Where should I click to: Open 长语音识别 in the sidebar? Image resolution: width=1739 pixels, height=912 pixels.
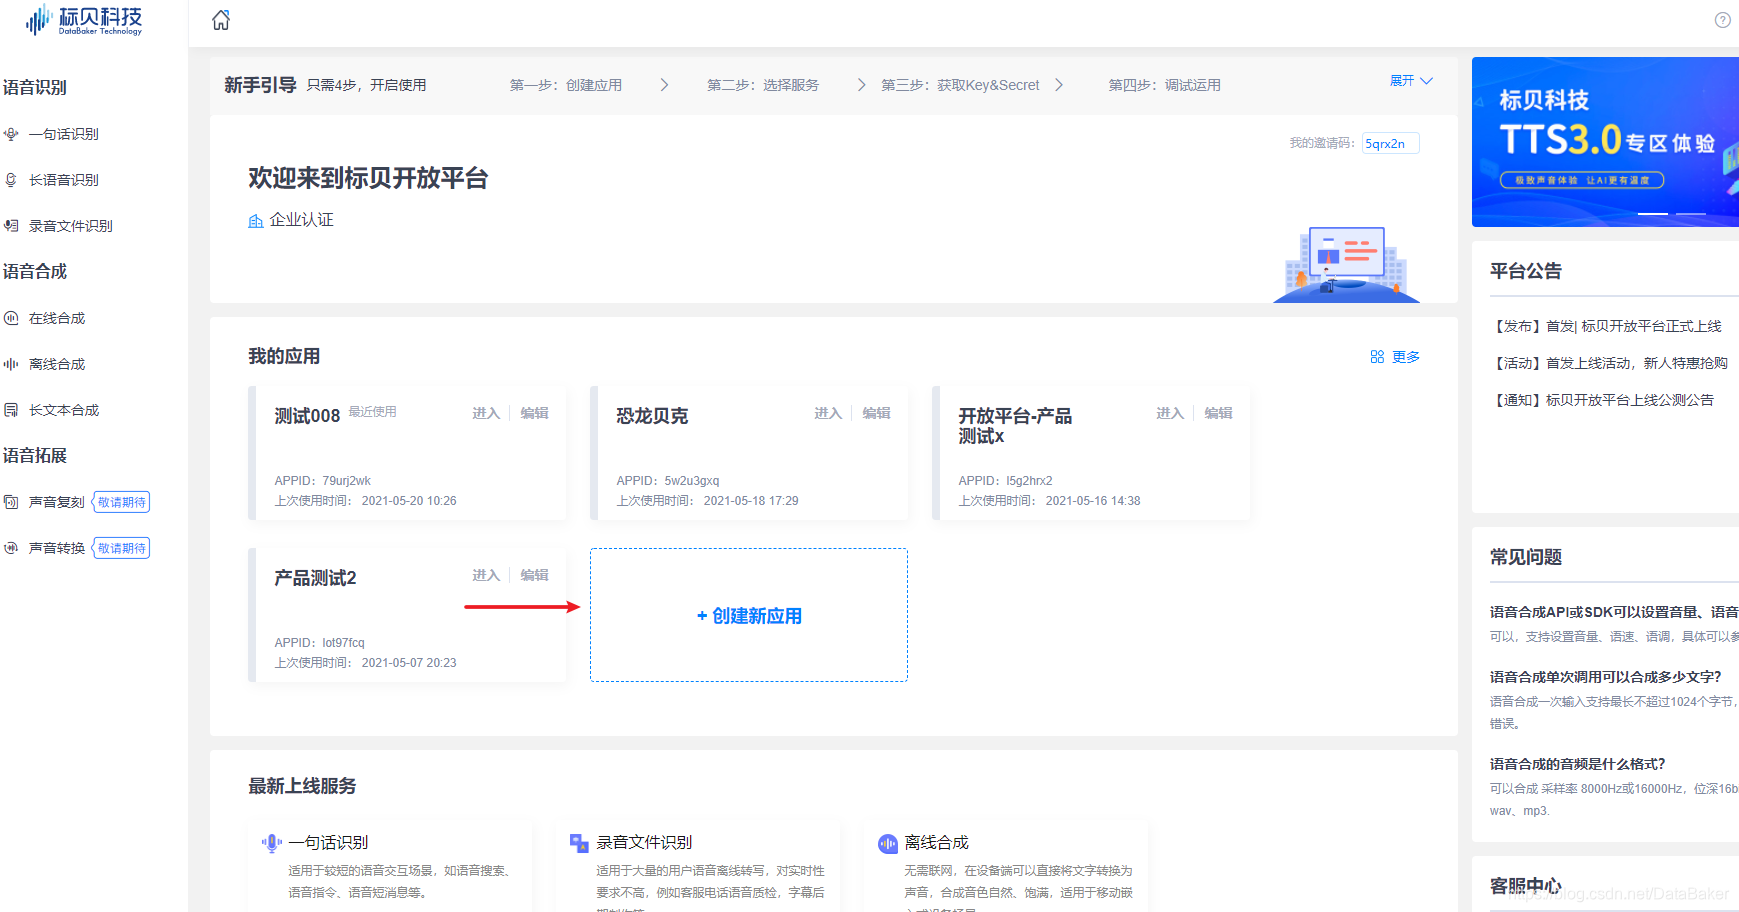pyautogui.click(x=64, y=180)
